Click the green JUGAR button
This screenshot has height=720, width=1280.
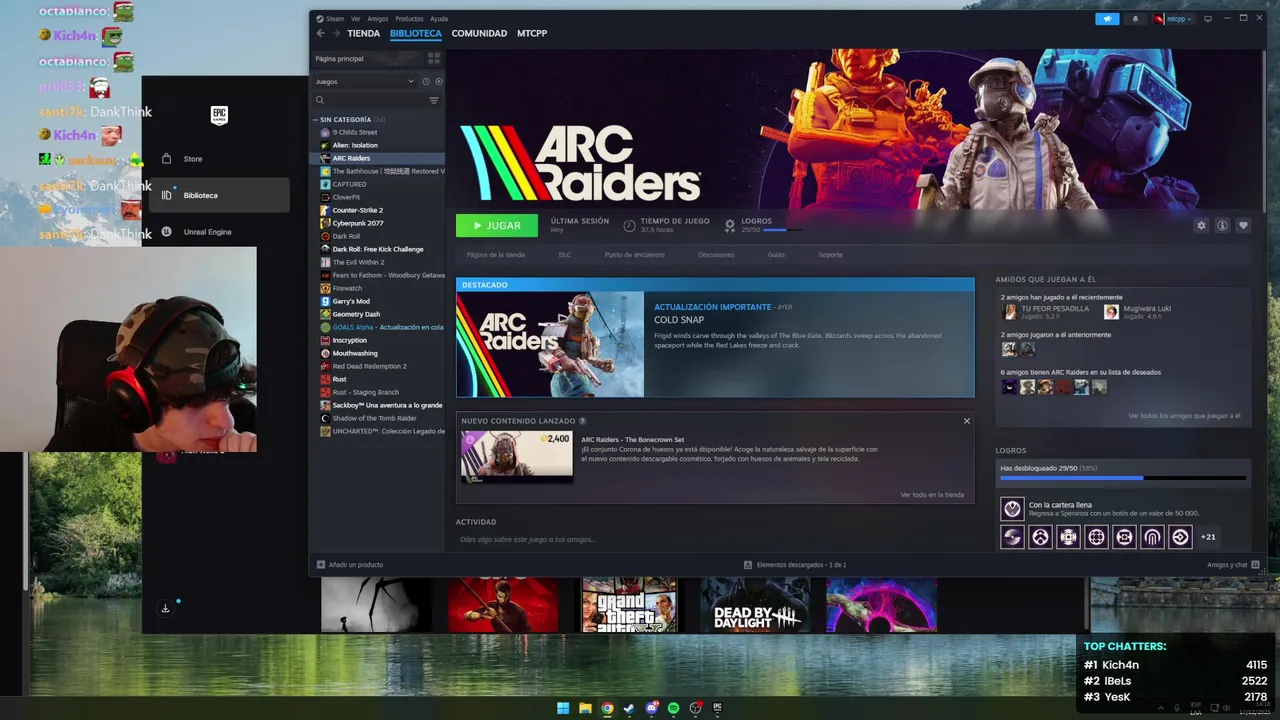tap(497, 226)
